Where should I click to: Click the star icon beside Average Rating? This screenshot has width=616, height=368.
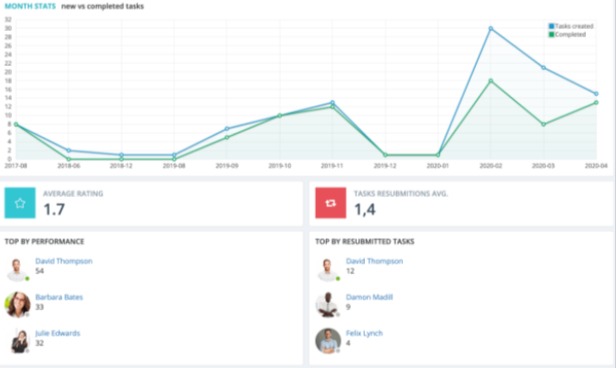(20, 203)
